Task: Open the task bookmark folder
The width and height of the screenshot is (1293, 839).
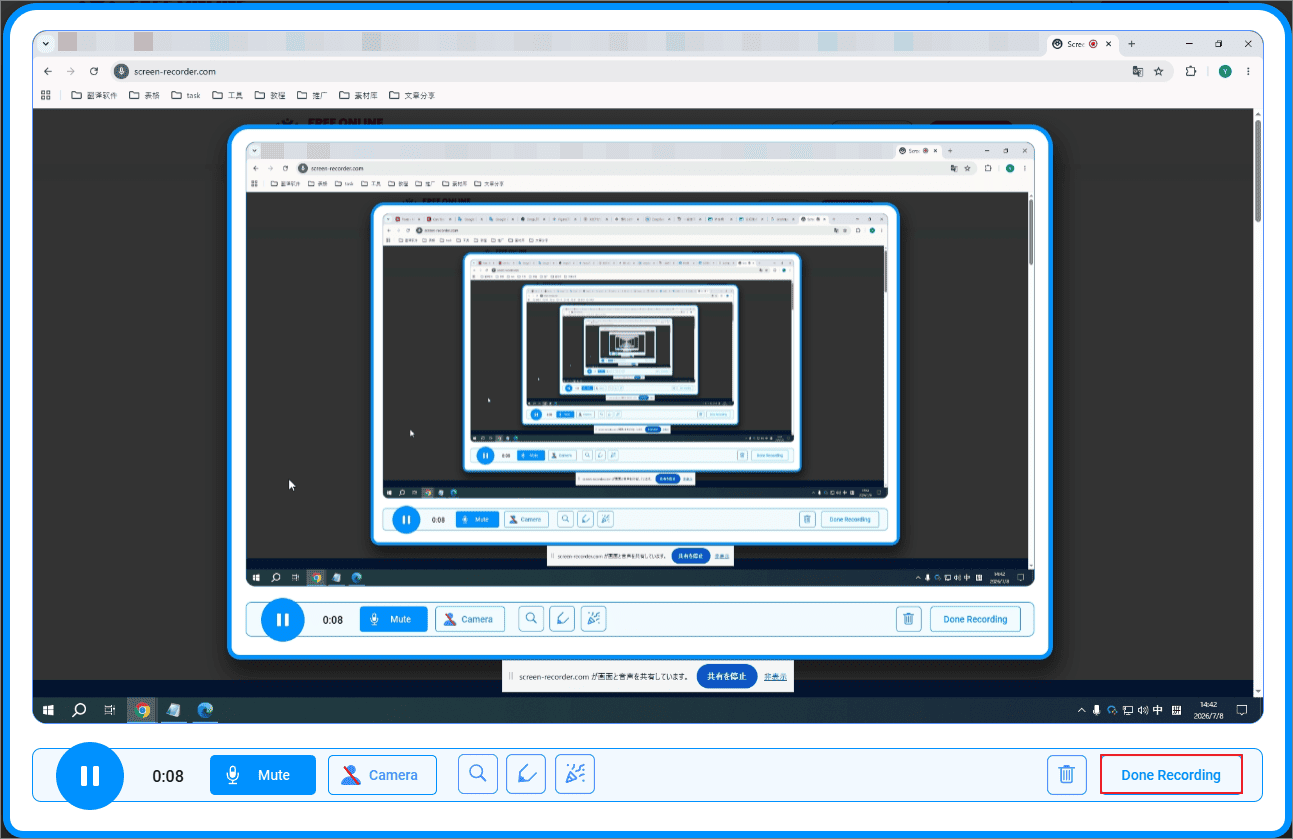Action: point(186,95)
